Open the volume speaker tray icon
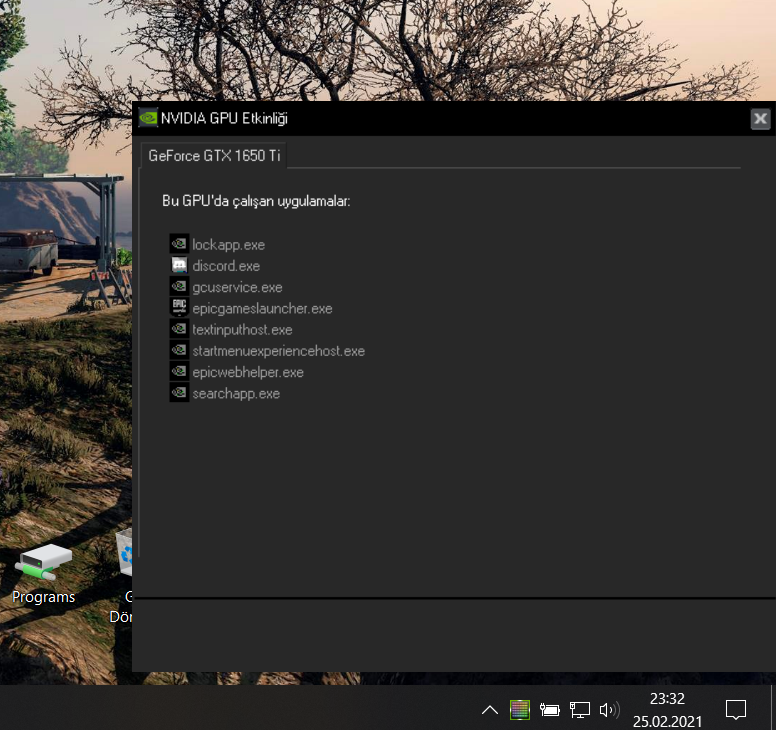 (x=609, y=710)
